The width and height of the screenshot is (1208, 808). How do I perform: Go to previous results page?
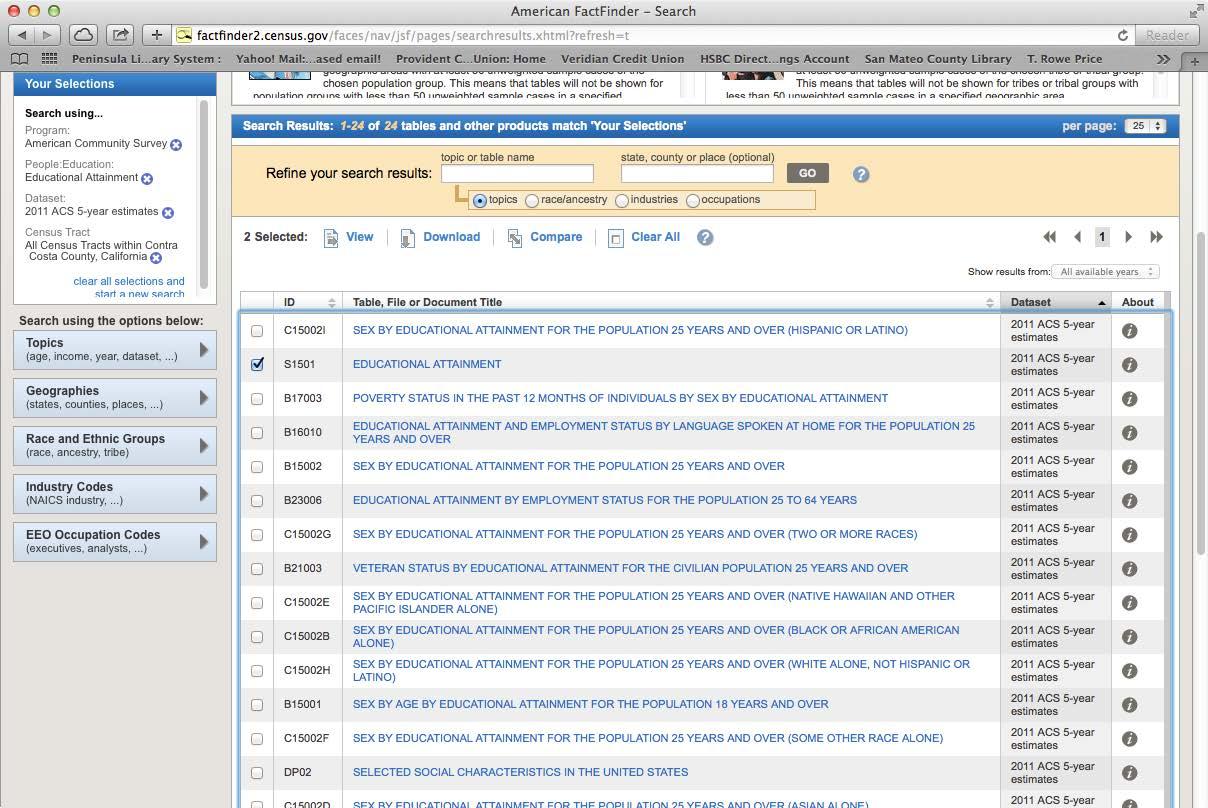click(x=1077, y=237)
